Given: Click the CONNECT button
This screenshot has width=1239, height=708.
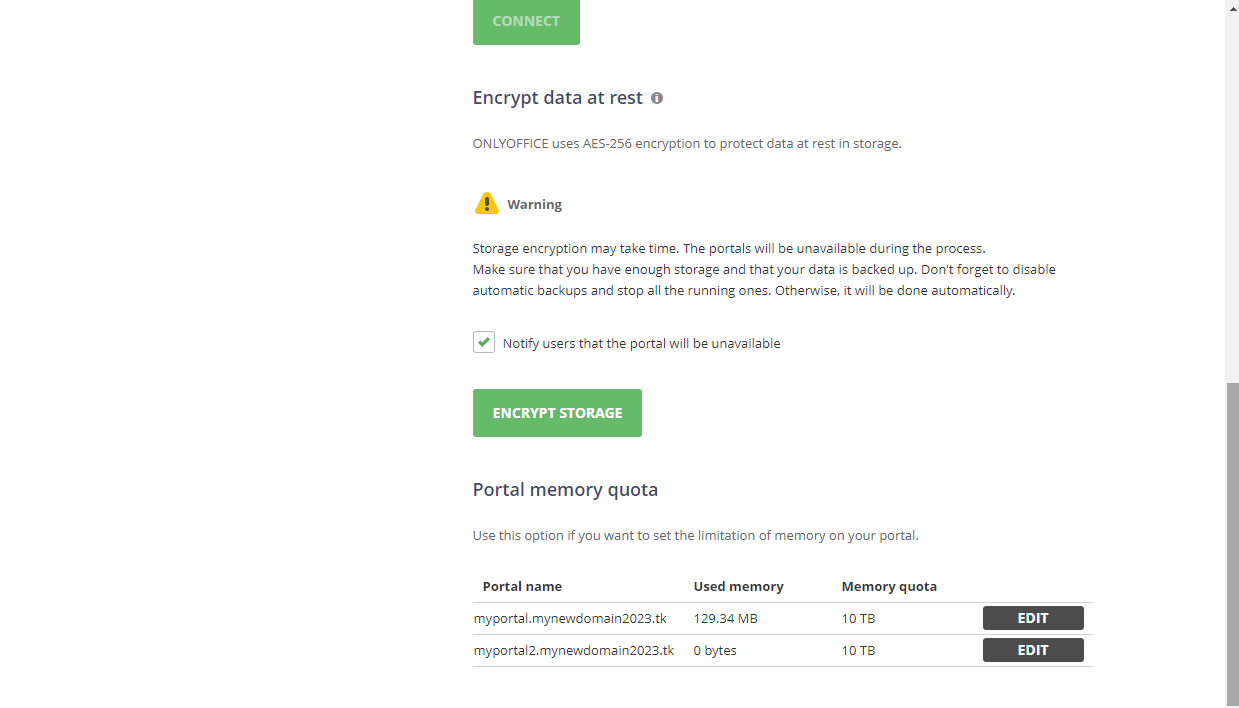Looking at the screenshot, I should 526,21.
